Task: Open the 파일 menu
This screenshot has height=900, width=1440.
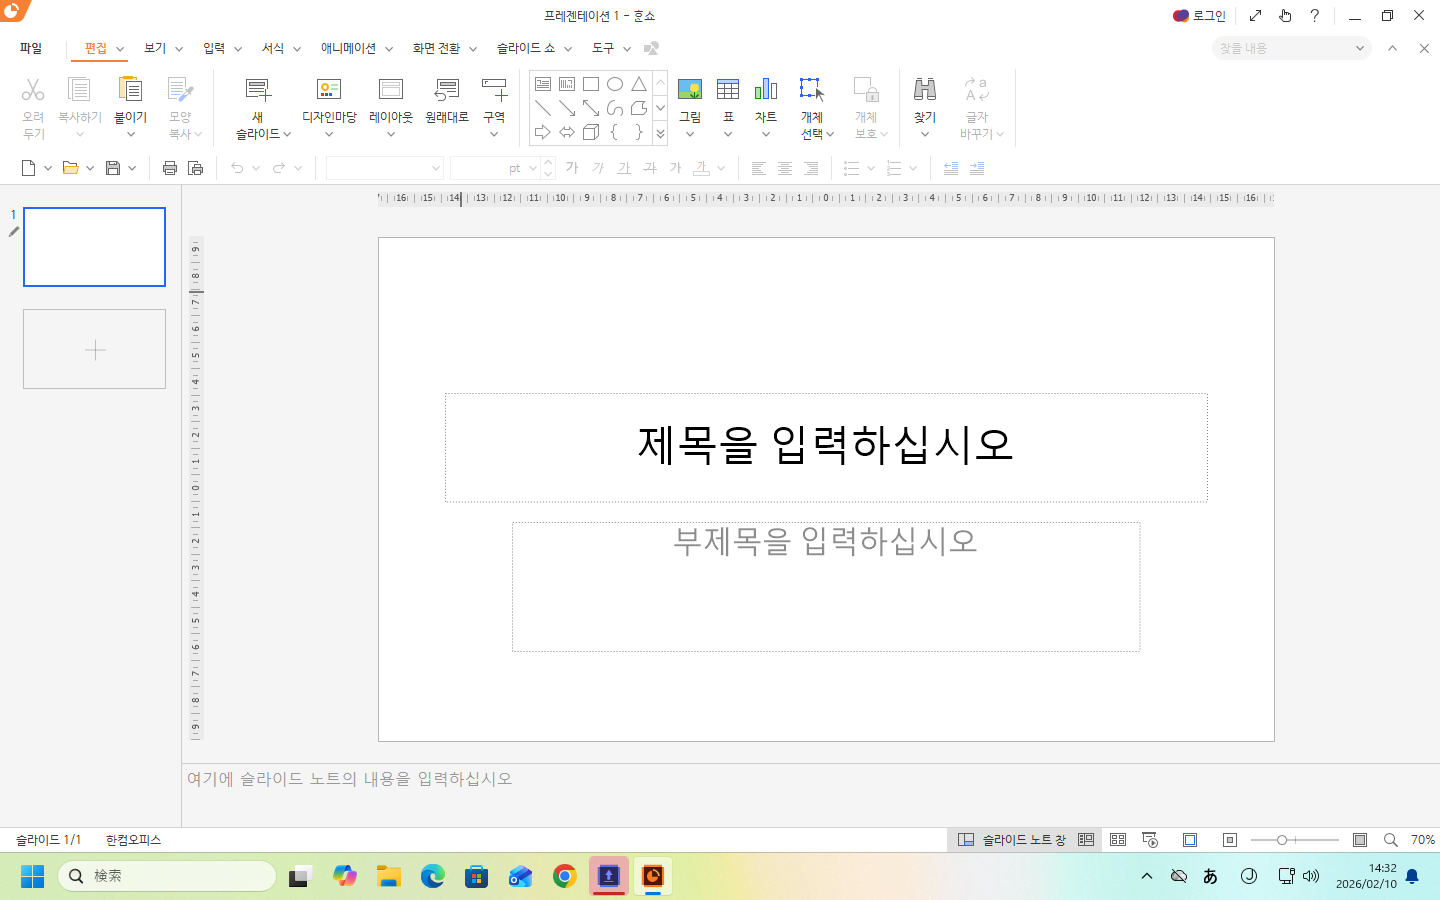Action: [31, 48]
